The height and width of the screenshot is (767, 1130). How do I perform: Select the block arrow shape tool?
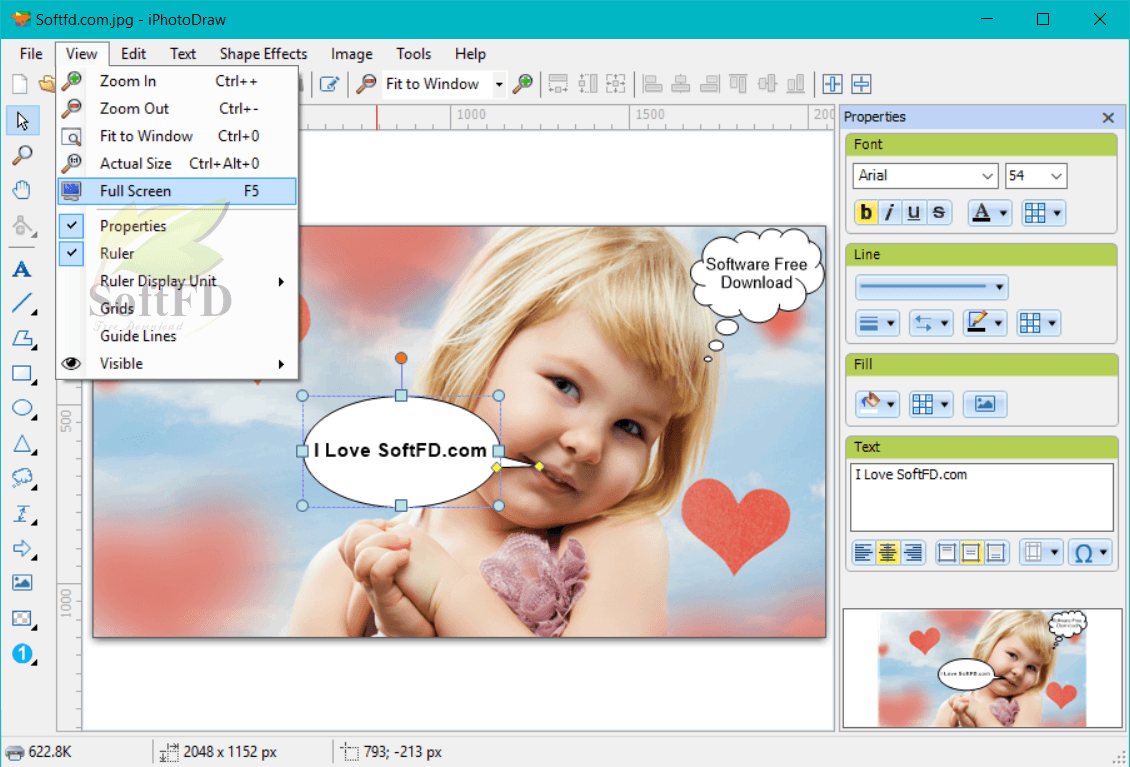[x=22, y=548]
